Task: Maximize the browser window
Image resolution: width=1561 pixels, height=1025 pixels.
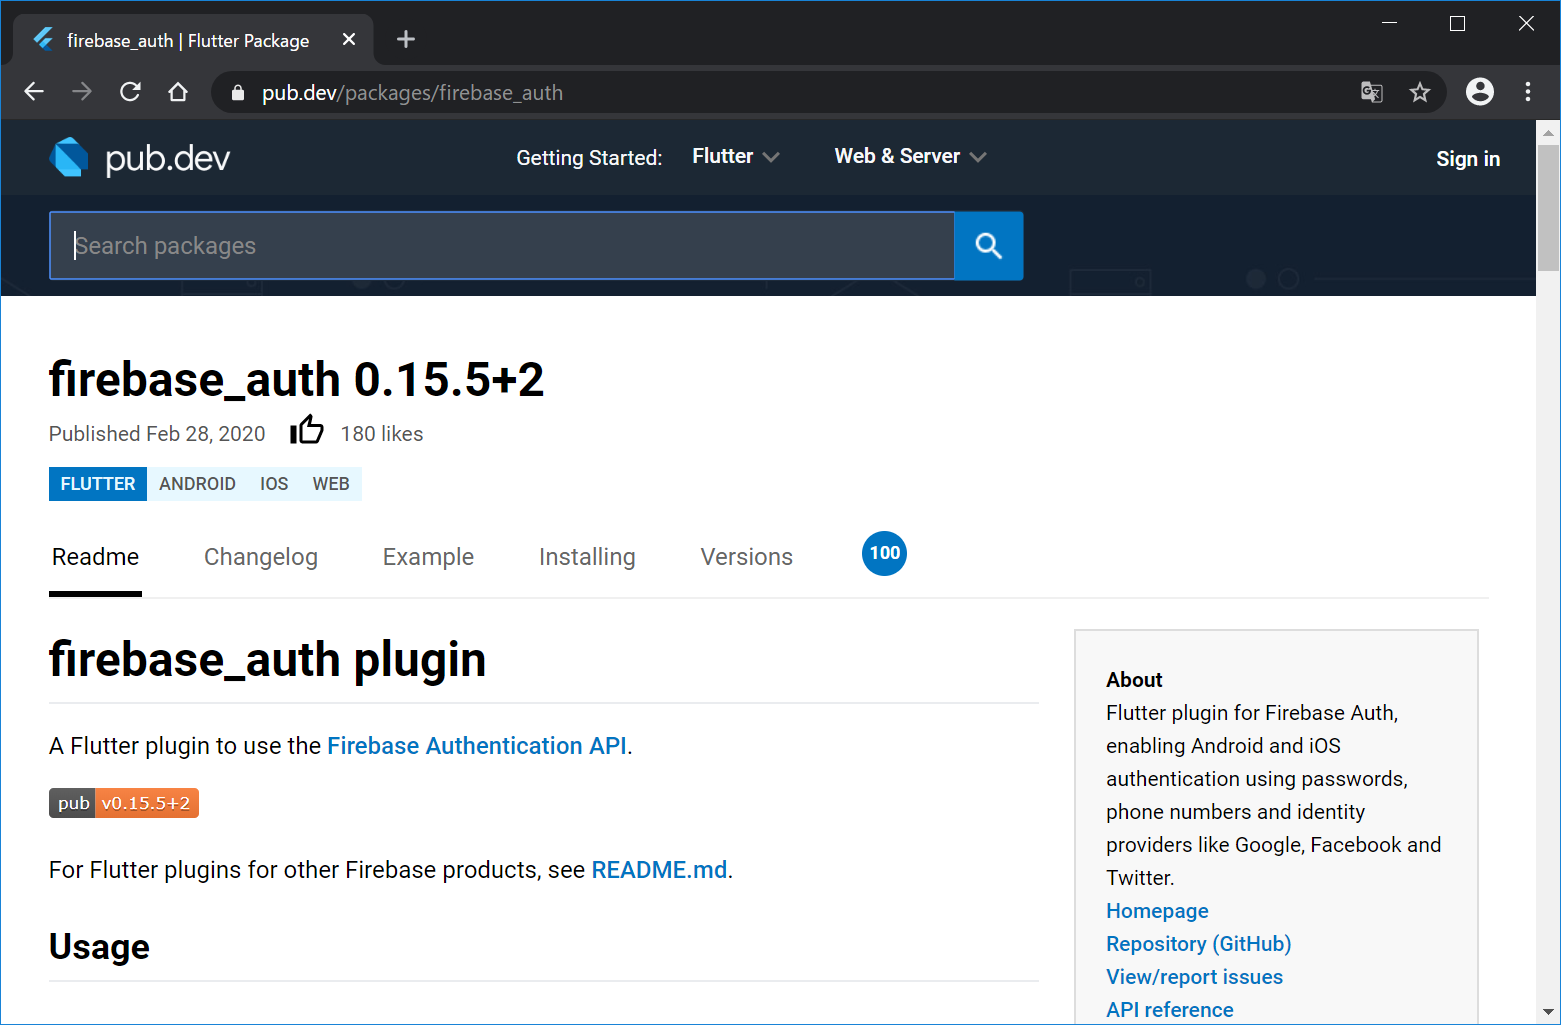Action: tap(1457, 23)
